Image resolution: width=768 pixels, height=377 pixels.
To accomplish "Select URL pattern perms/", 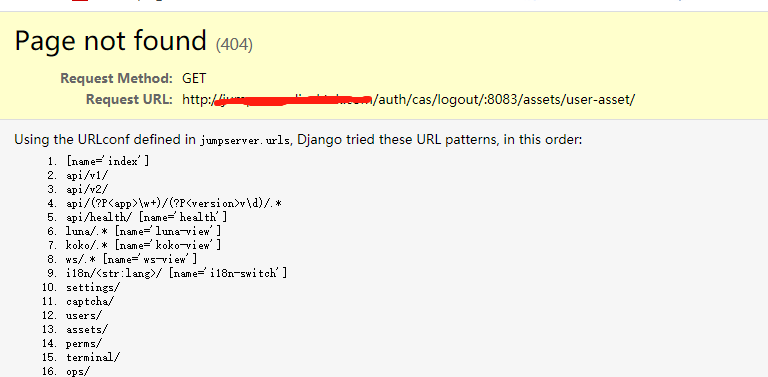I will pyautogui.click(x=84, y=344).
